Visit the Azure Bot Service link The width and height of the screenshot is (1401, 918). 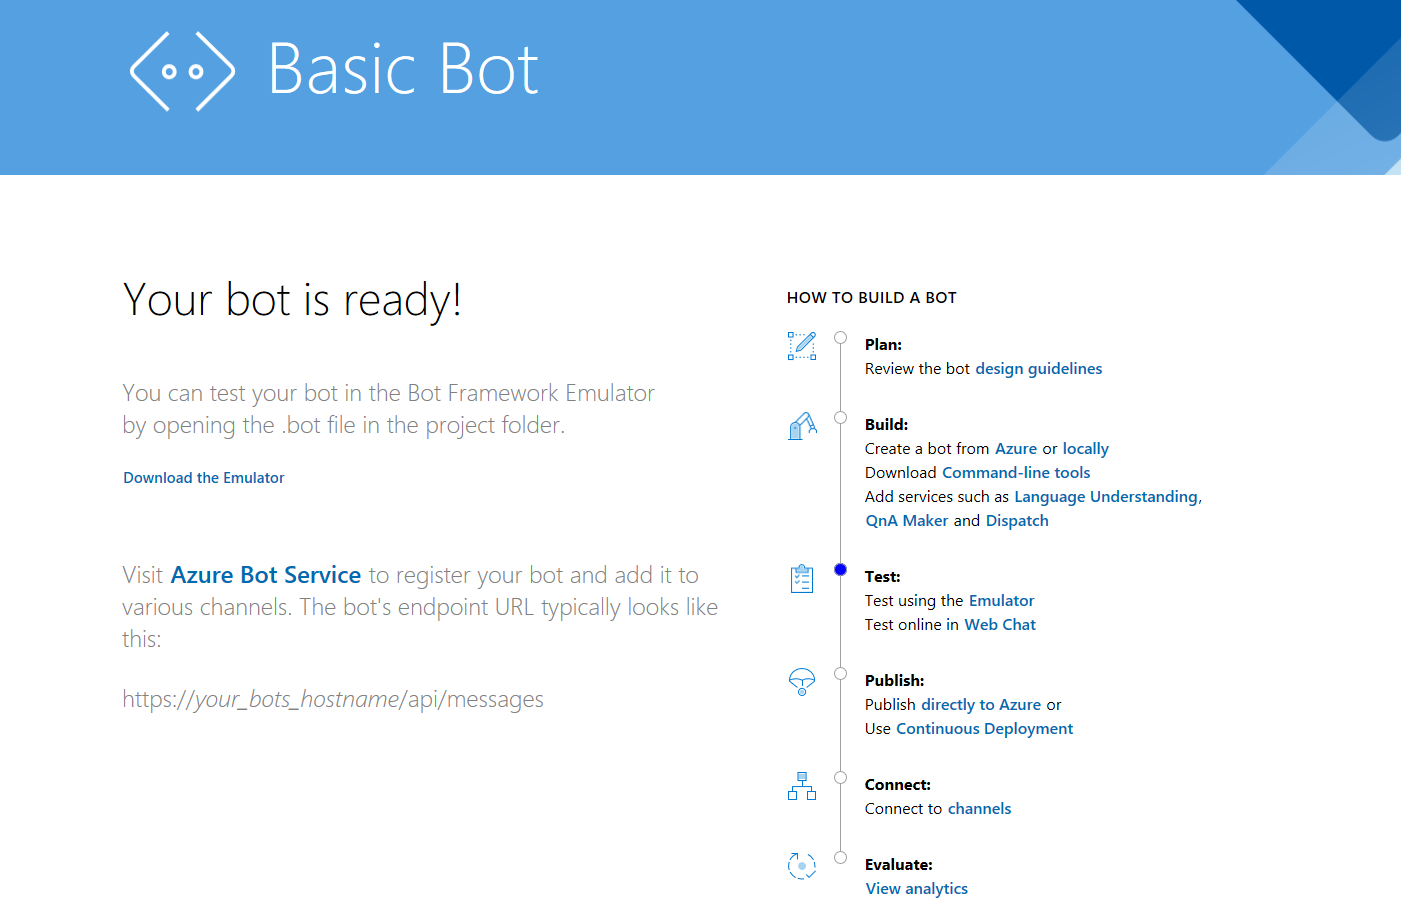pyautogui.click(x=266, y=575)
